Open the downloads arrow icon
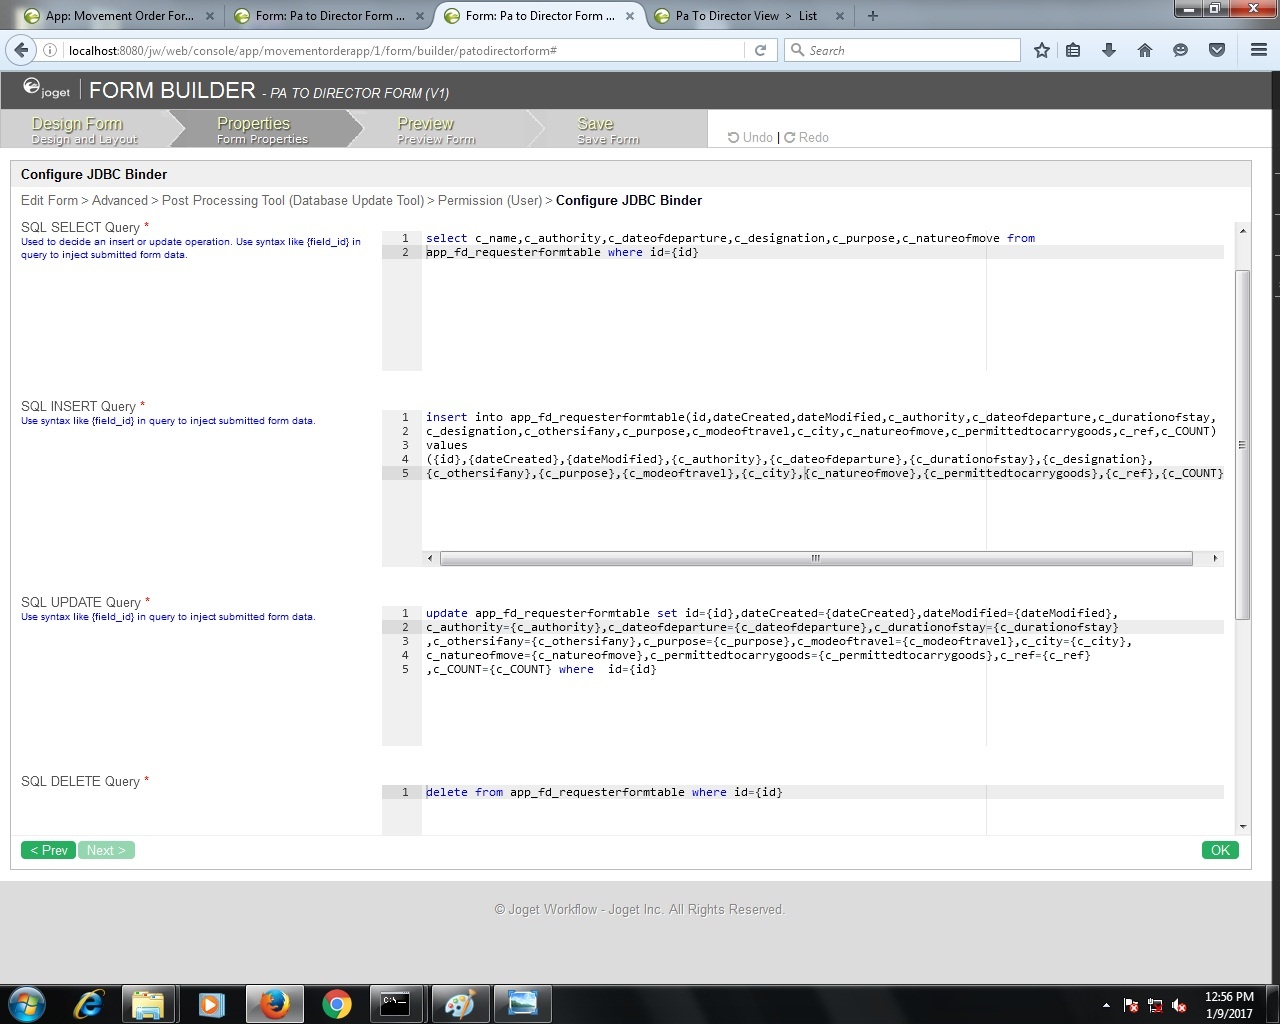 (1109, 50)
